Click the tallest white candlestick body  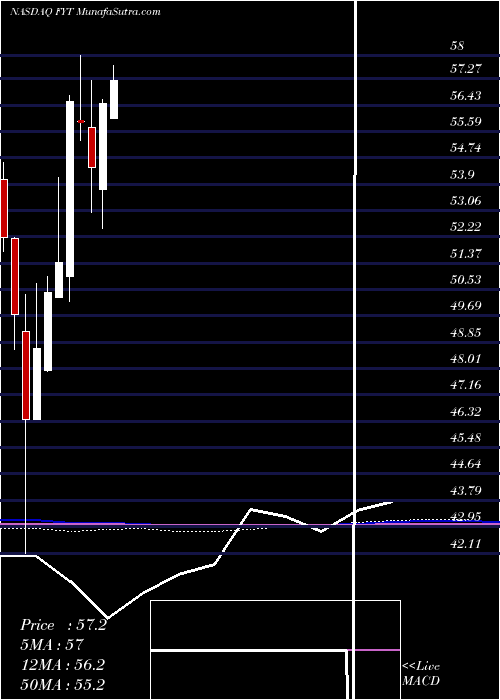(x=70, y=189)
